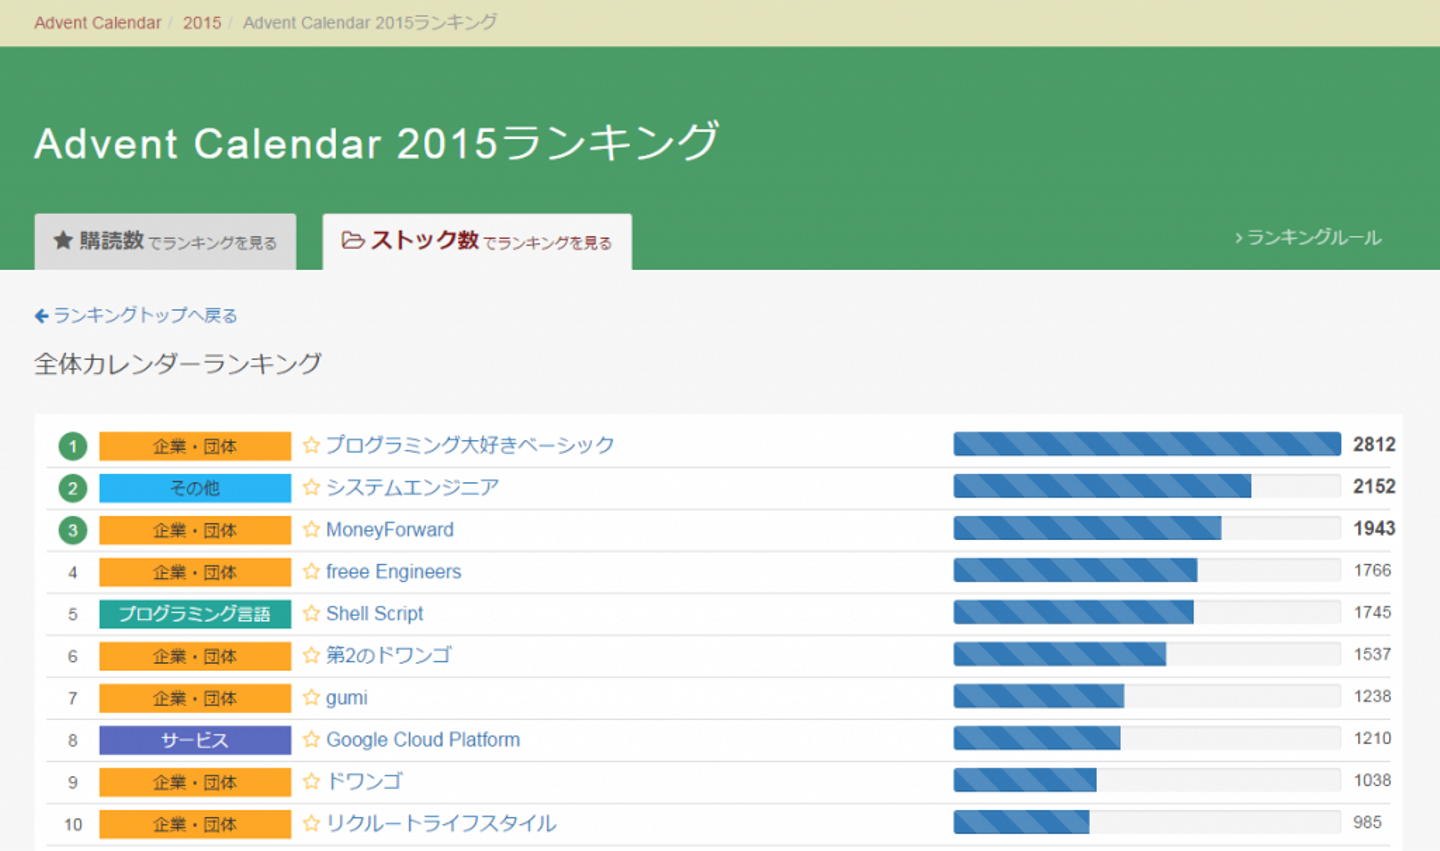Click the リクルートライフスタイル progress bar
1440x851 pixels.
tap(1147, 822)
